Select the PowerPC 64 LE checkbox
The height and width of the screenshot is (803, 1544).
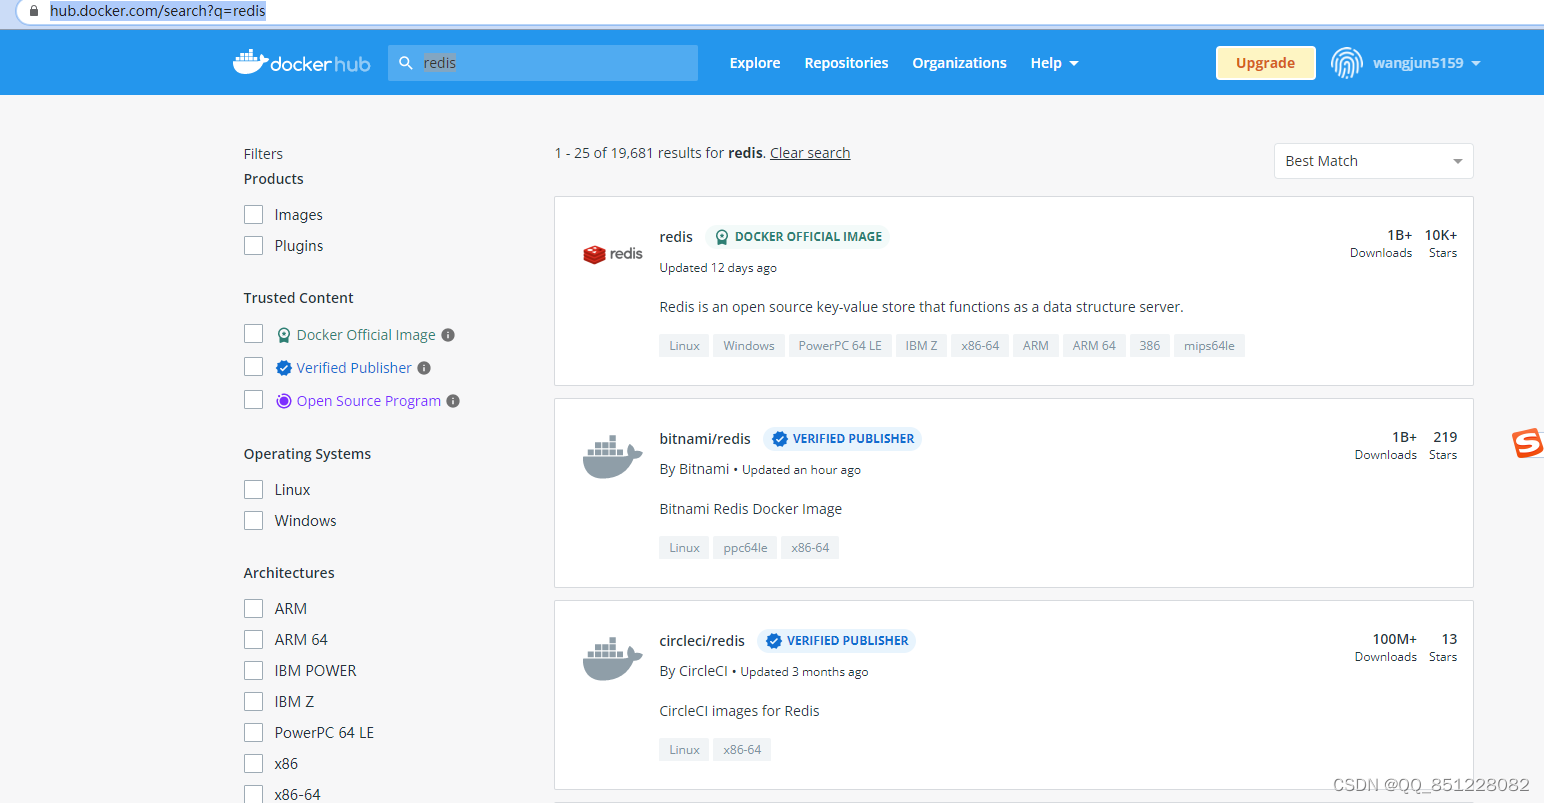pos(254,733)
